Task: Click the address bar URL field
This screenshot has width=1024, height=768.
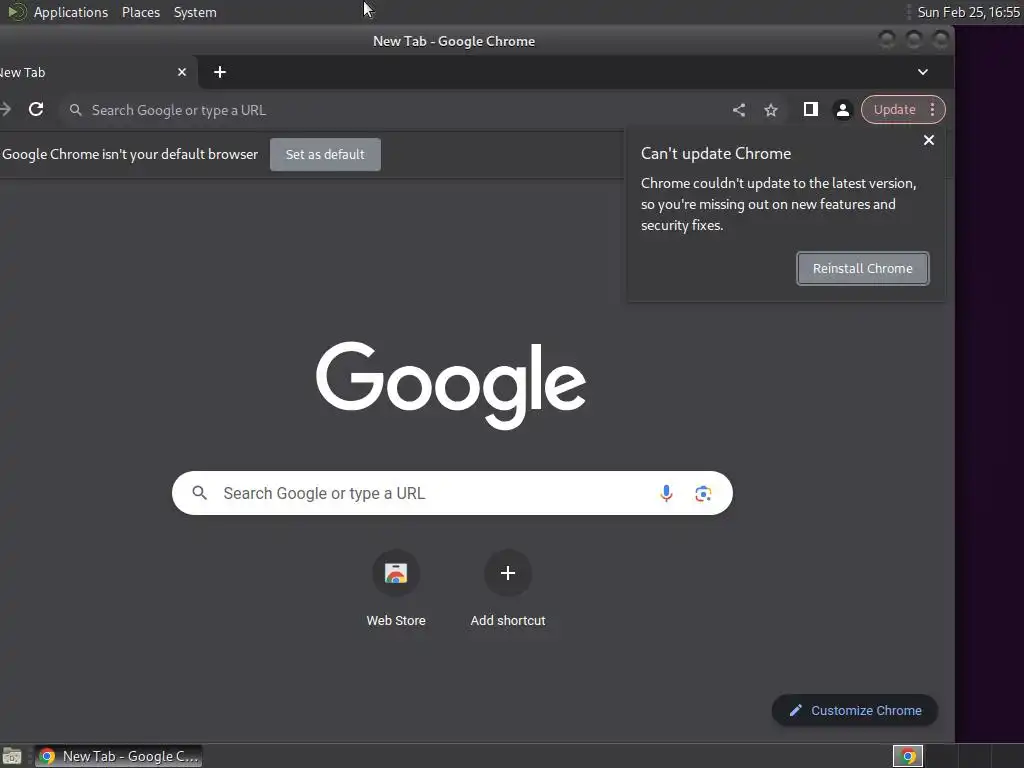Action: point(392,110)
